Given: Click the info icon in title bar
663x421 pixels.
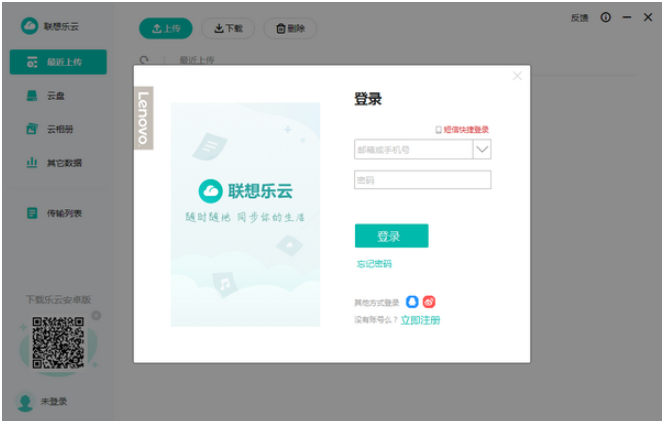Looking at the screenshot, I should (x=605, y=17).
